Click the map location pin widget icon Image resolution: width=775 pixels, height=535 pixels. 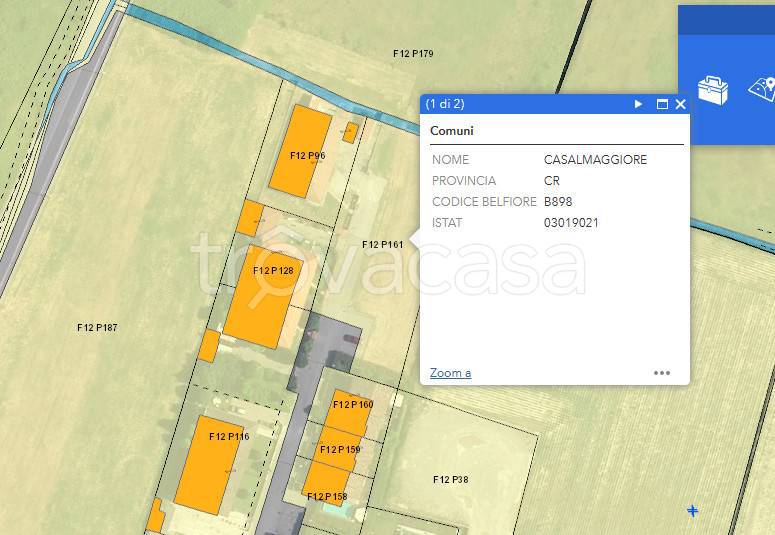coord(764,90)
